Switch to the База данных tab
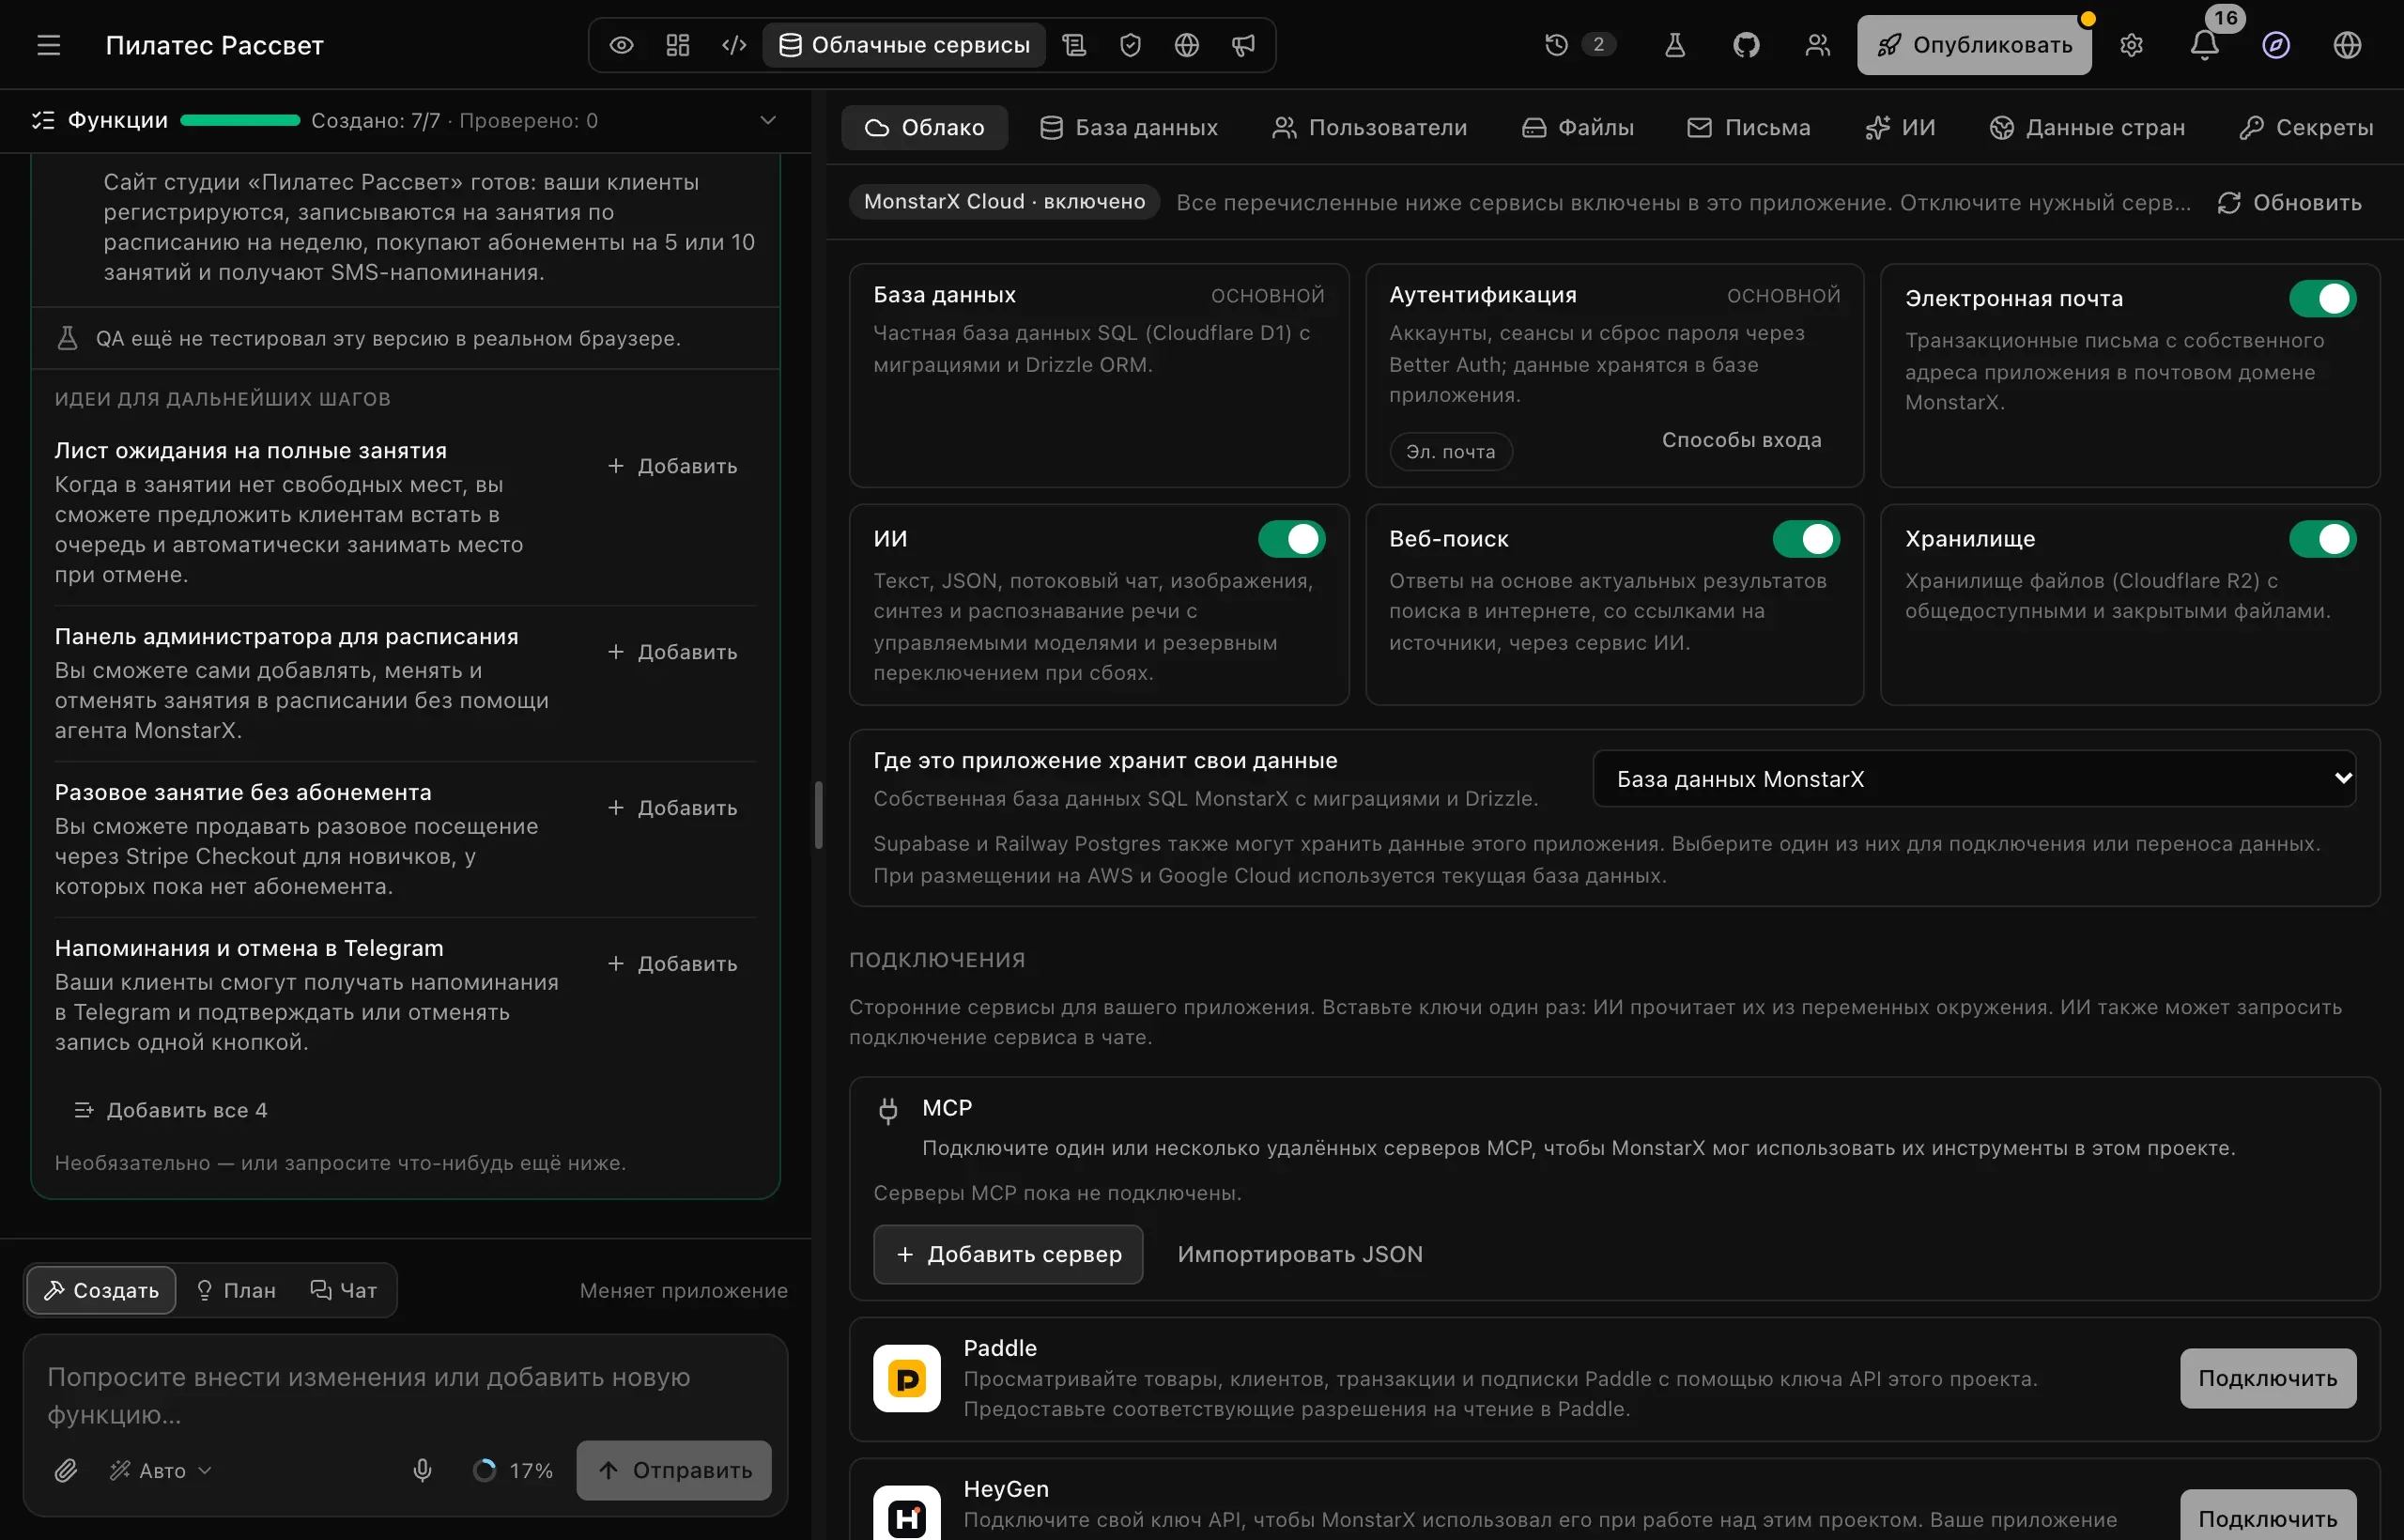2404x1540 pixels. point(1128,127)
